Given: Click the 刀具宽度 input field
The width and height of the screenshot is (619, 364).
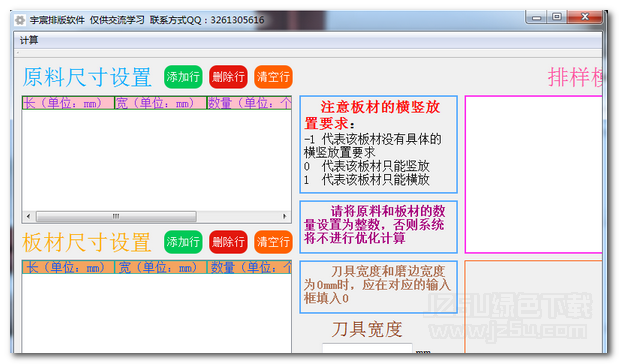Looking at the screenshot, I should [x=367, y=348].
